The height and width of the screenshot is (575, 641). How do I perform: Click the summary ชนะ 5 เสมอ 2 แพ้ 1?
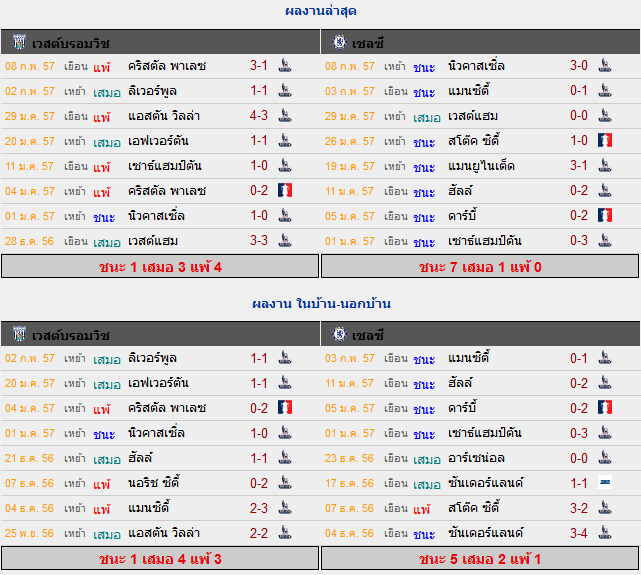(480, 559)
